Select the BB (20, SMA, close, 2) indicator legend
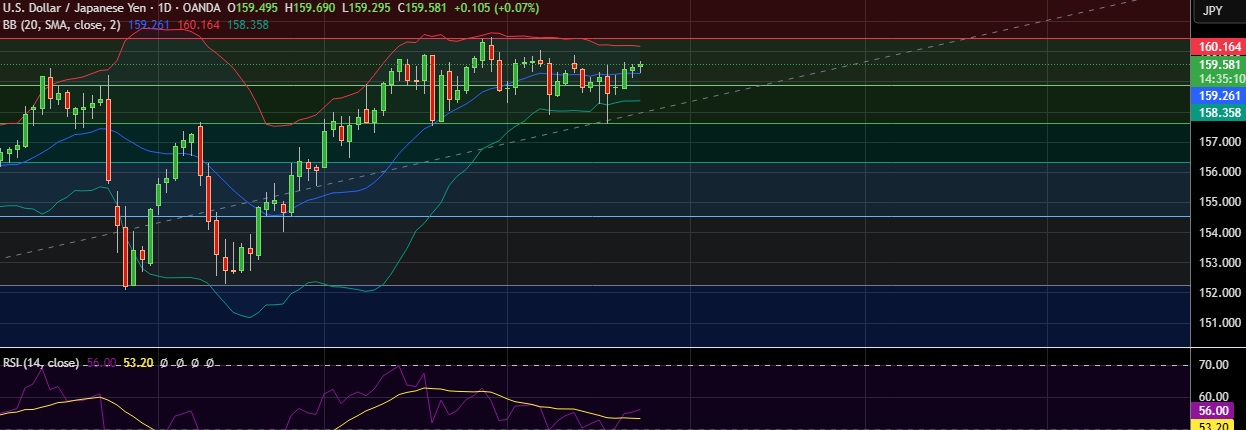The width and height of the screenshot is (1246, 430). tap(60, 23)
